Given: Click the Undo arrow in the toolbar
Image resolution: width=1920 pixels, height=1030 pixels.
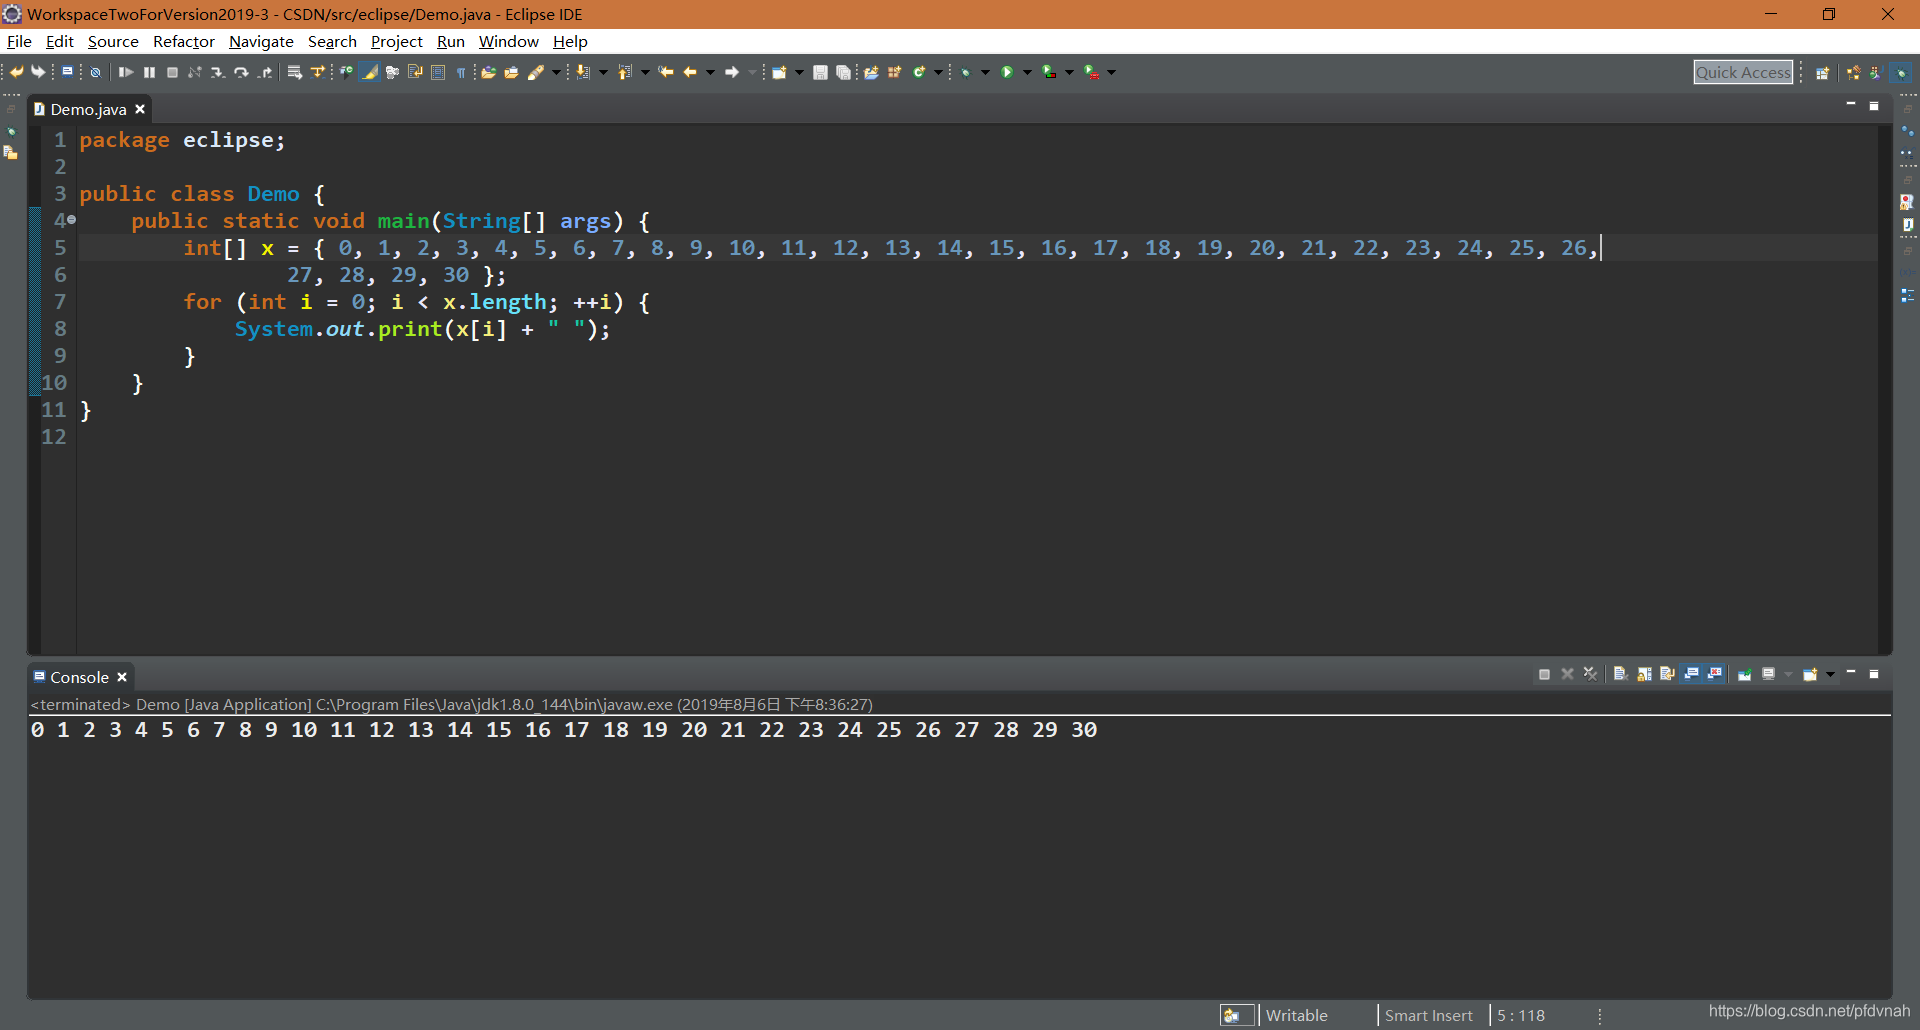Looking at the screenshot, I should (x=16, y=72).
